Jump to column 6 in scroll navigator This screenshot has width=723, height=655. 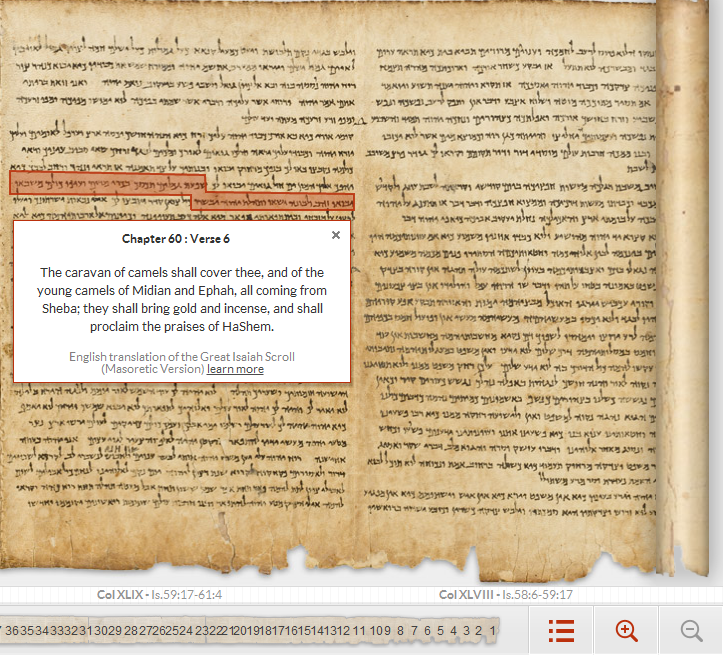(x=427, y=631)
